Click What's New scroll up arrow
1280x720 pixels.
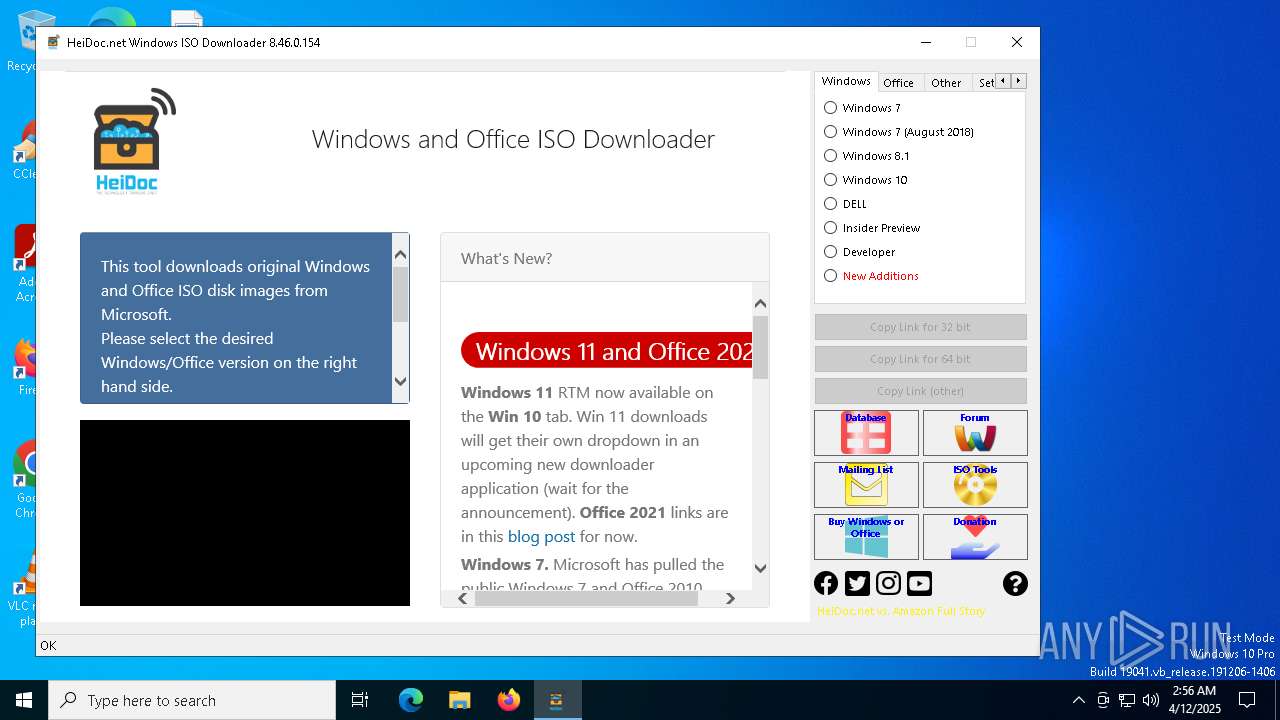760,303
